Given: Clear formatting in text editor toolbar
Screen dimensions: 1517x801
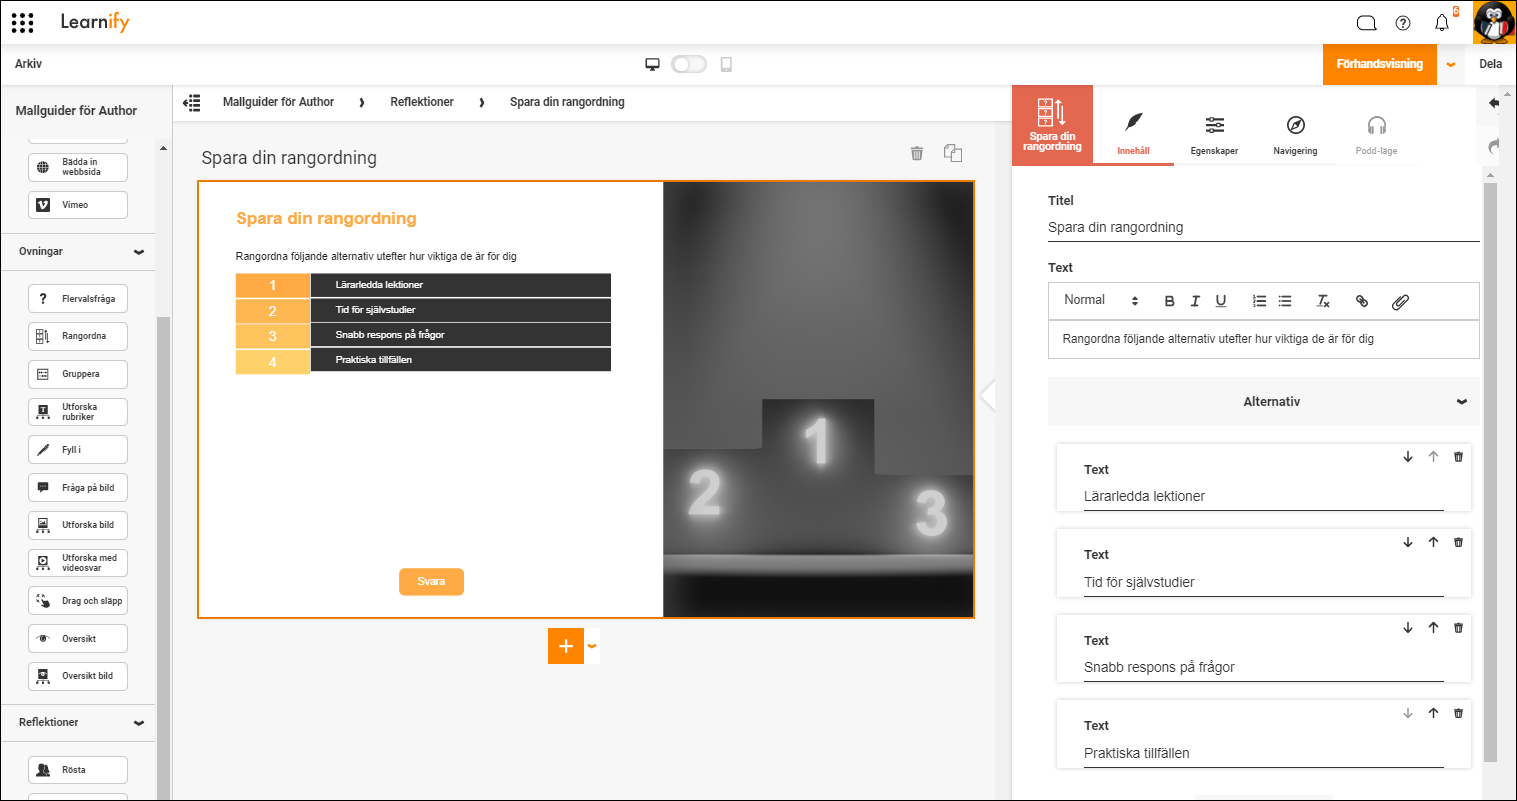Looking at the screenshot, I should [1323, 301].
